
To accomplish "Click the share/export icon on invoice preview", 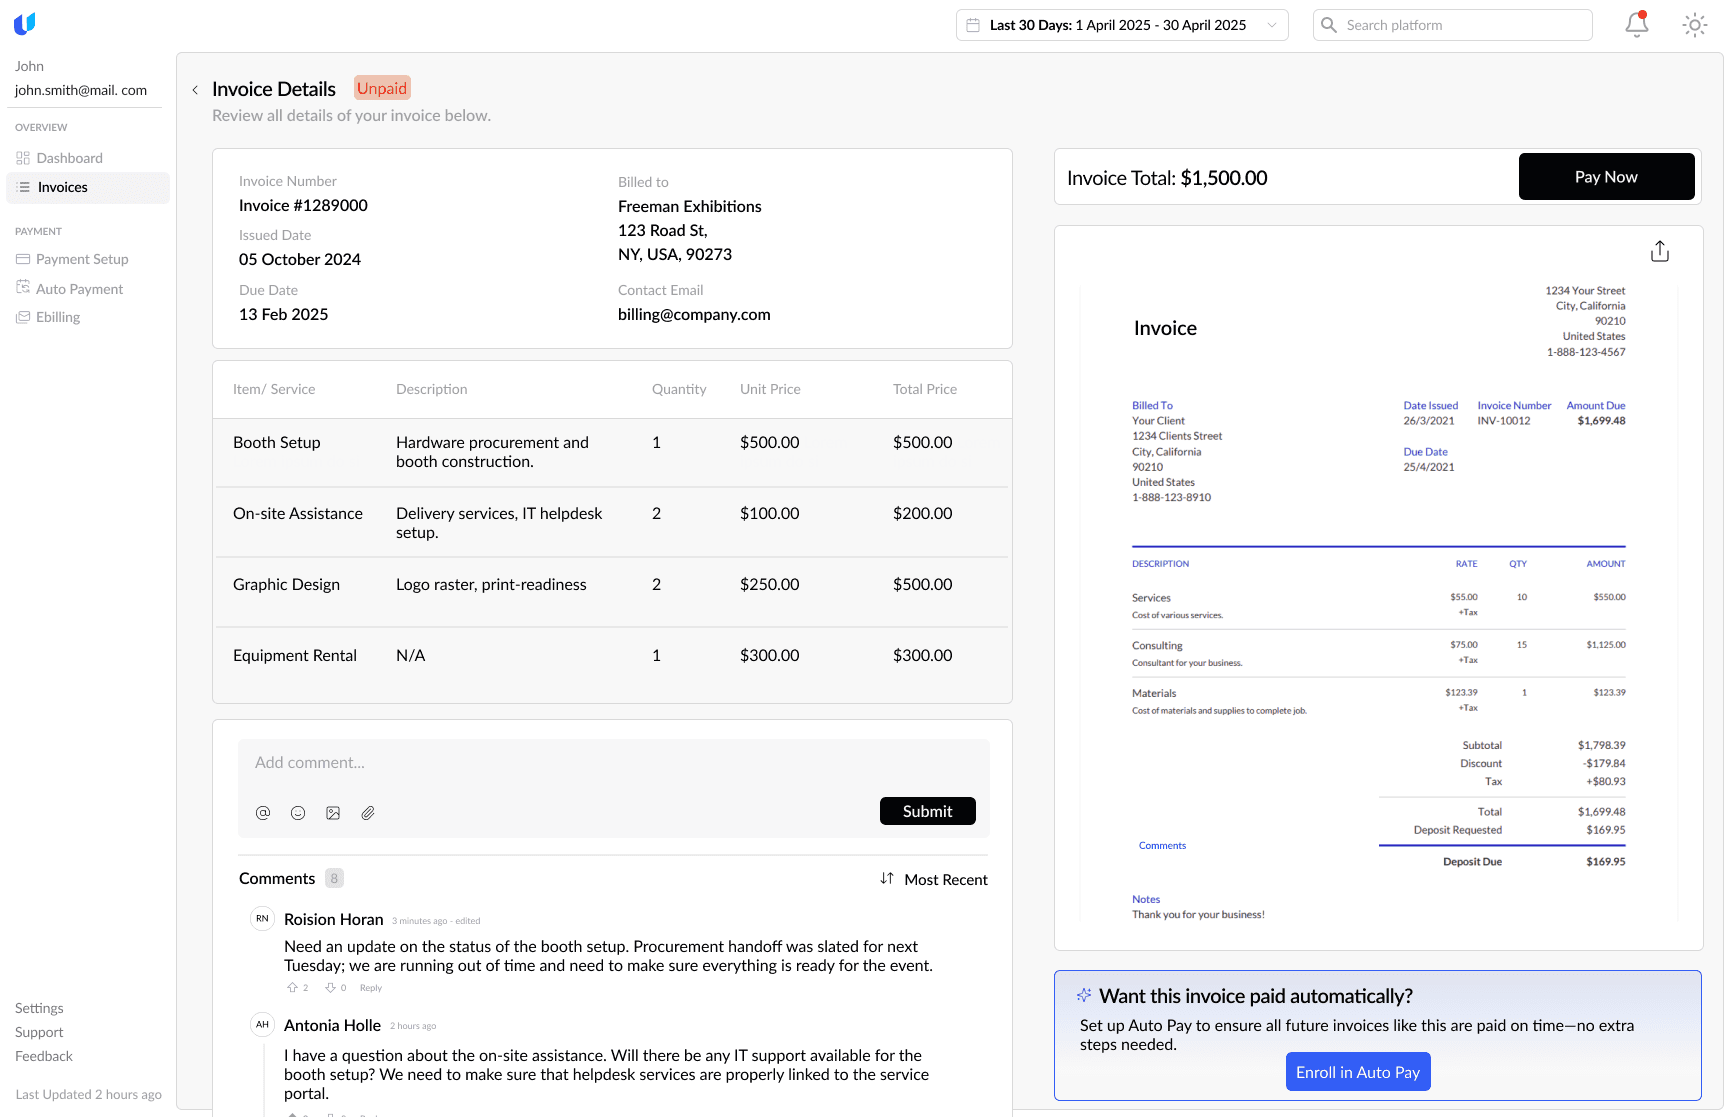I will click(1660, 251).
